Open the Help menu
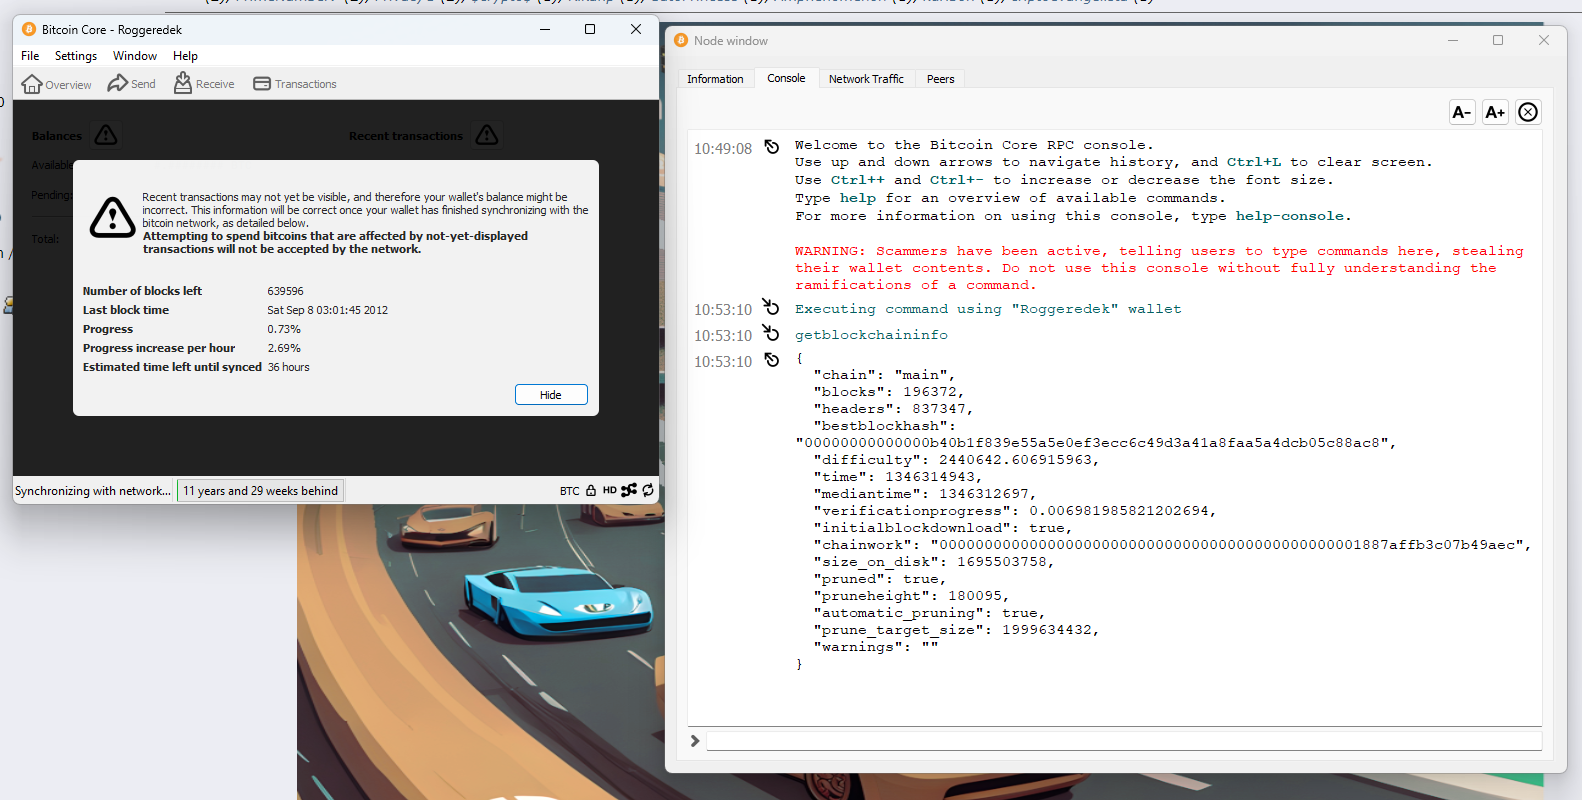1582x800 pixels. click(x=185, y=56)
